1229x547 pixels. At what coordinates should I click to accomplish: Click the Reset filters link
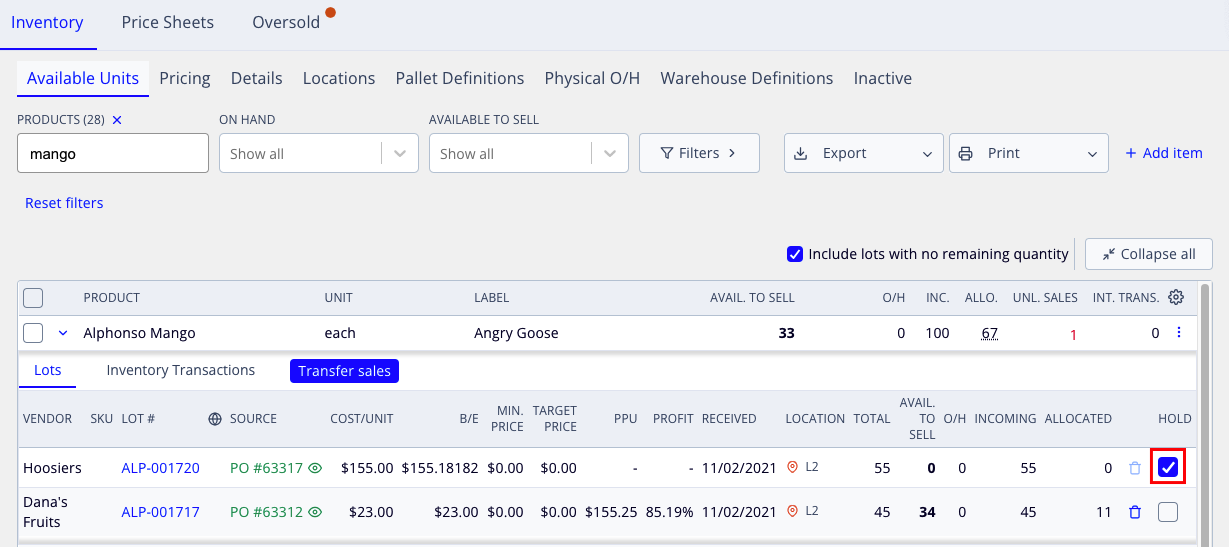point(64,203)
